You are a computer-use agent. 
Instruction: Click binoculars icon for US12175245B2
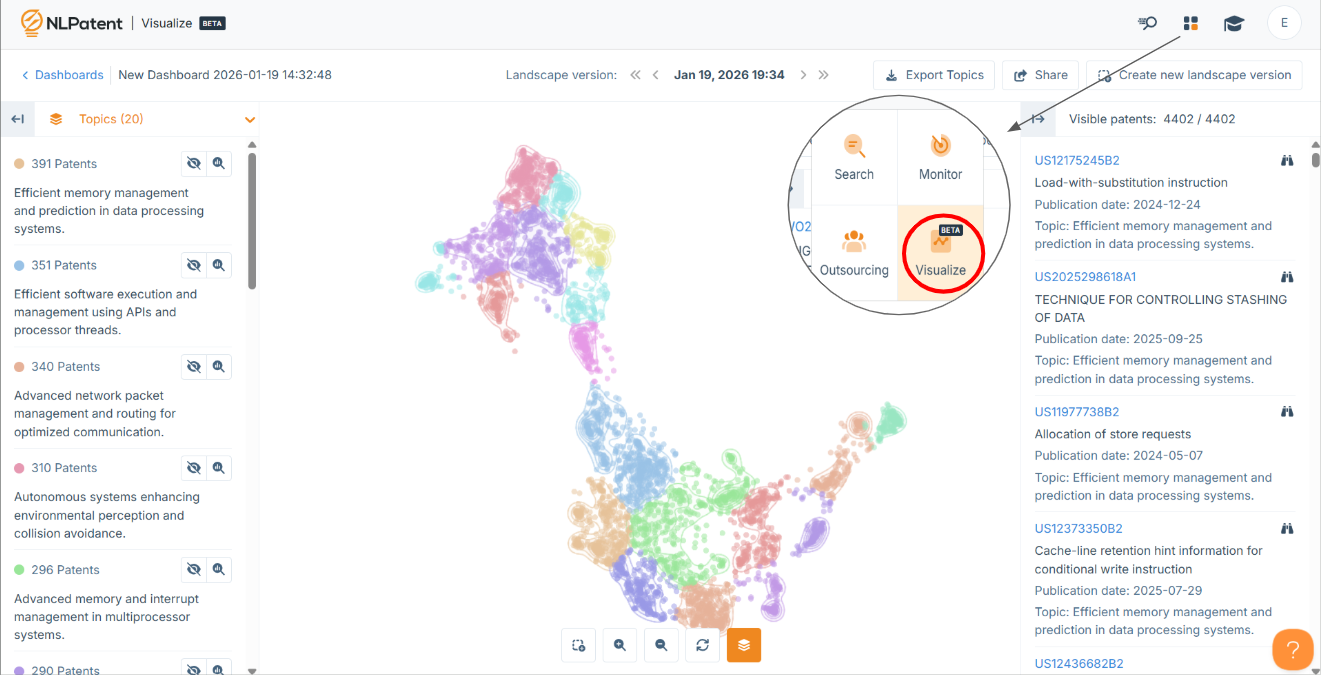[x=1288, y=160]
